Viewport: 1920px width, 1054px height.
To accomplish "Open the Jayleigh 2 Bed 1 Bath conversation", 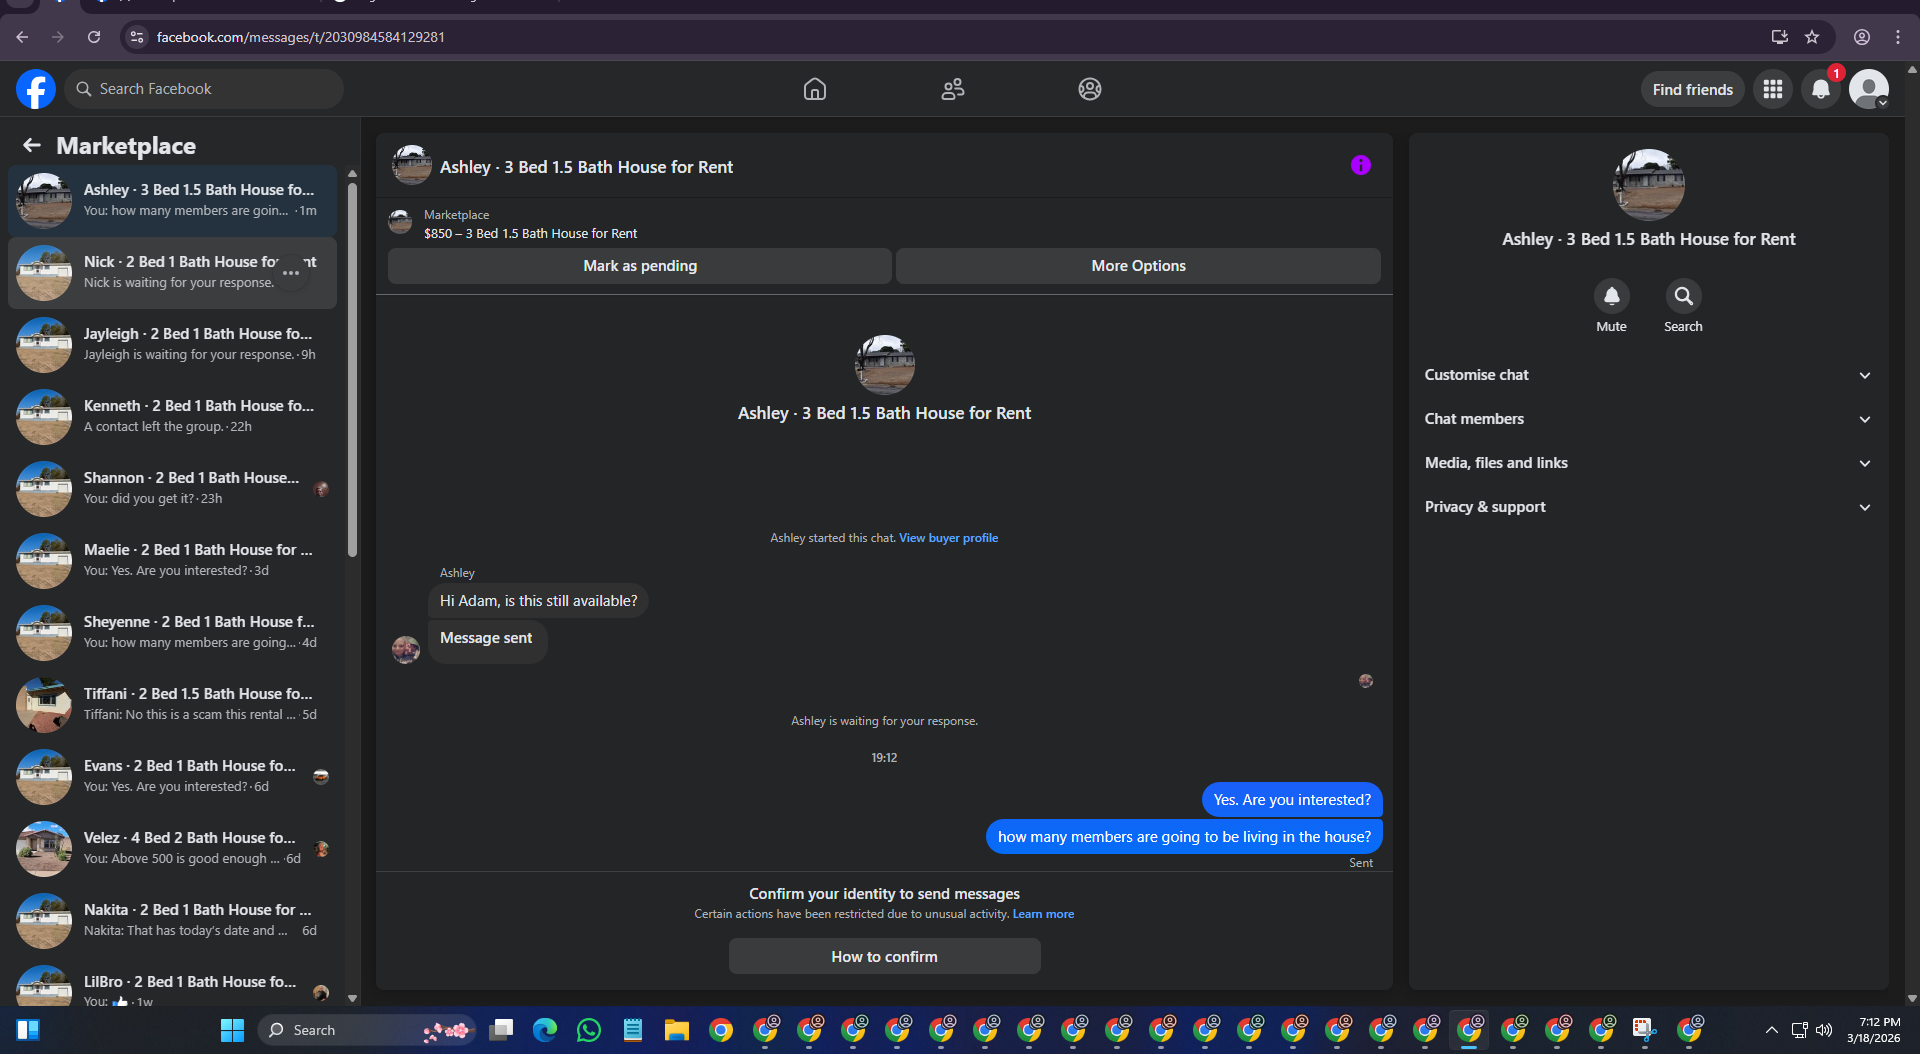I will click(x=172, y=344).
